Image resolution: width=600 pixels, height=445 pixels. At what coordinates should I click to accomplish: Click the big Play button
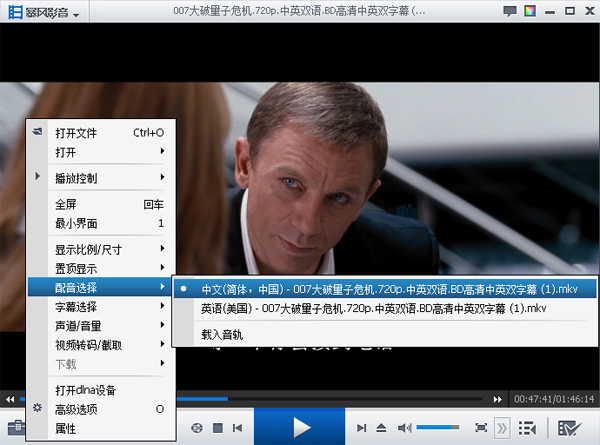(300, 427)
